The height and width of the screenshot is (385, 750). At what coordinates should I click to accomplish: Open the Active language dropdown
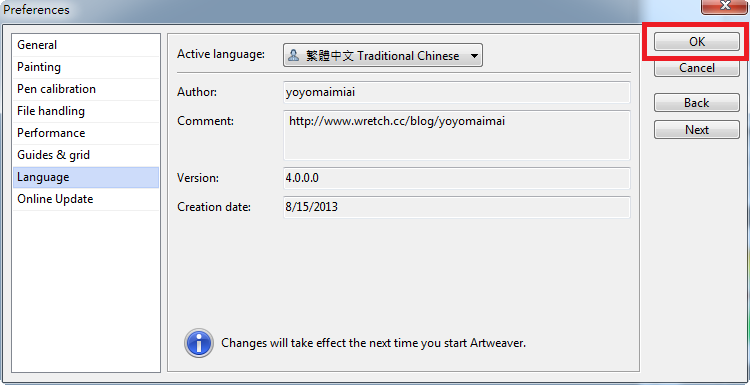click(x=383, y=55)
